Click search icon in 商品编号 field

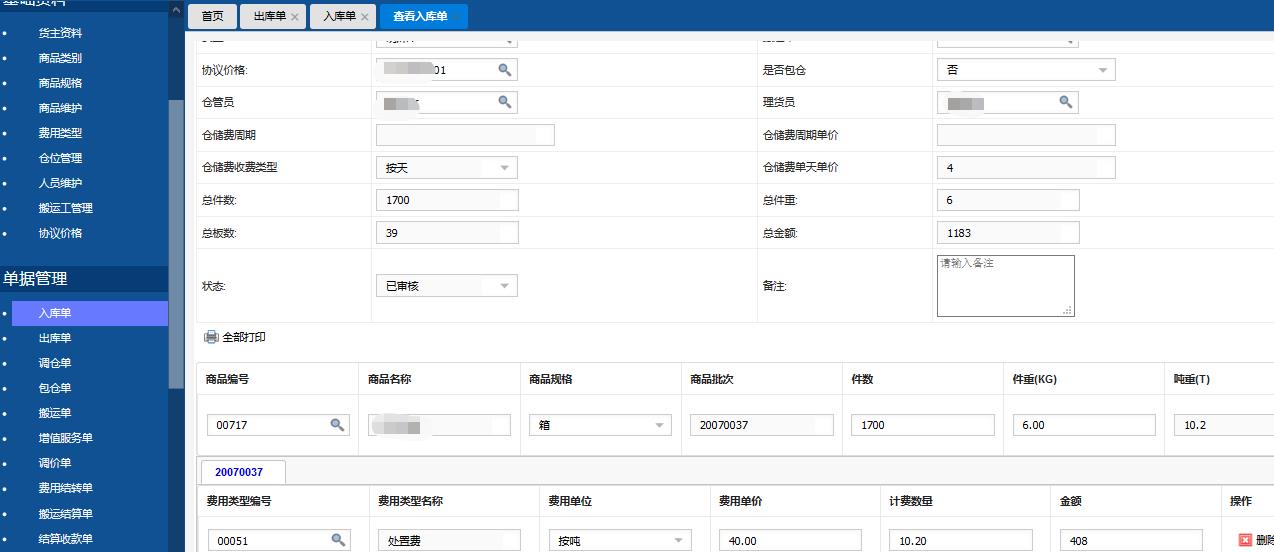(337, 425)
